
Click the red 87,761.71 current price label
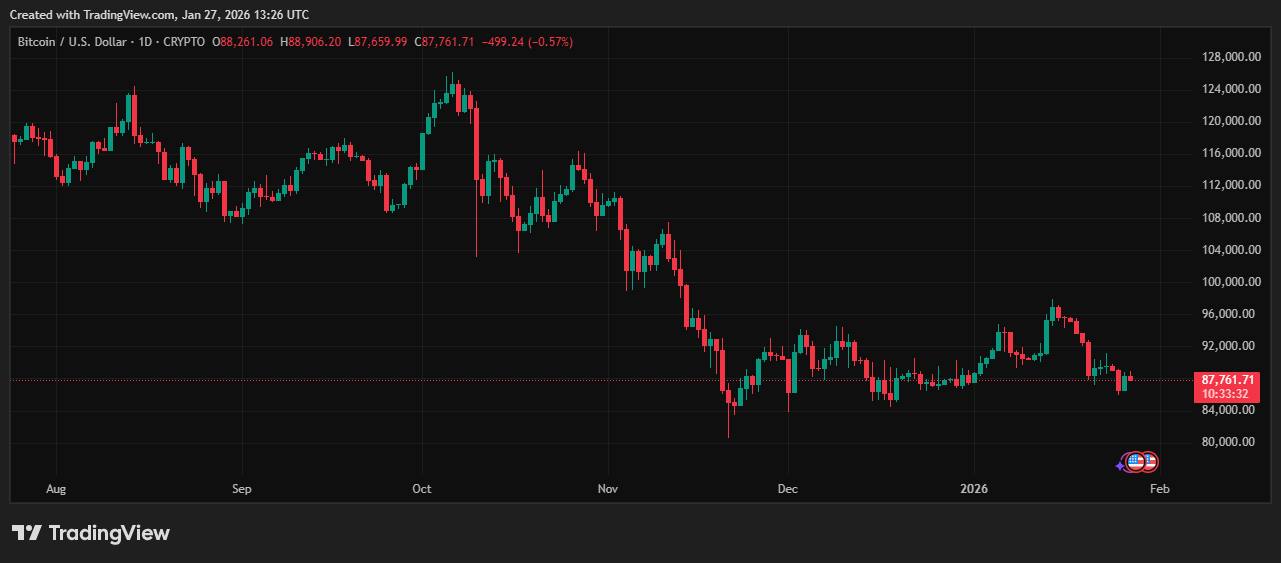(1228, 380)
